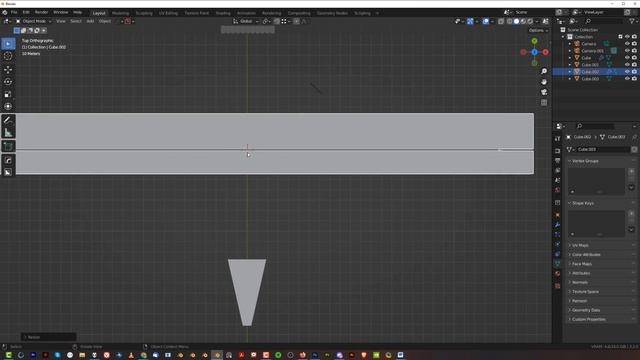Screen dimensions: 640x360
Task: Toggle eye visibility of Cube.001
Action: coord(627,64)
